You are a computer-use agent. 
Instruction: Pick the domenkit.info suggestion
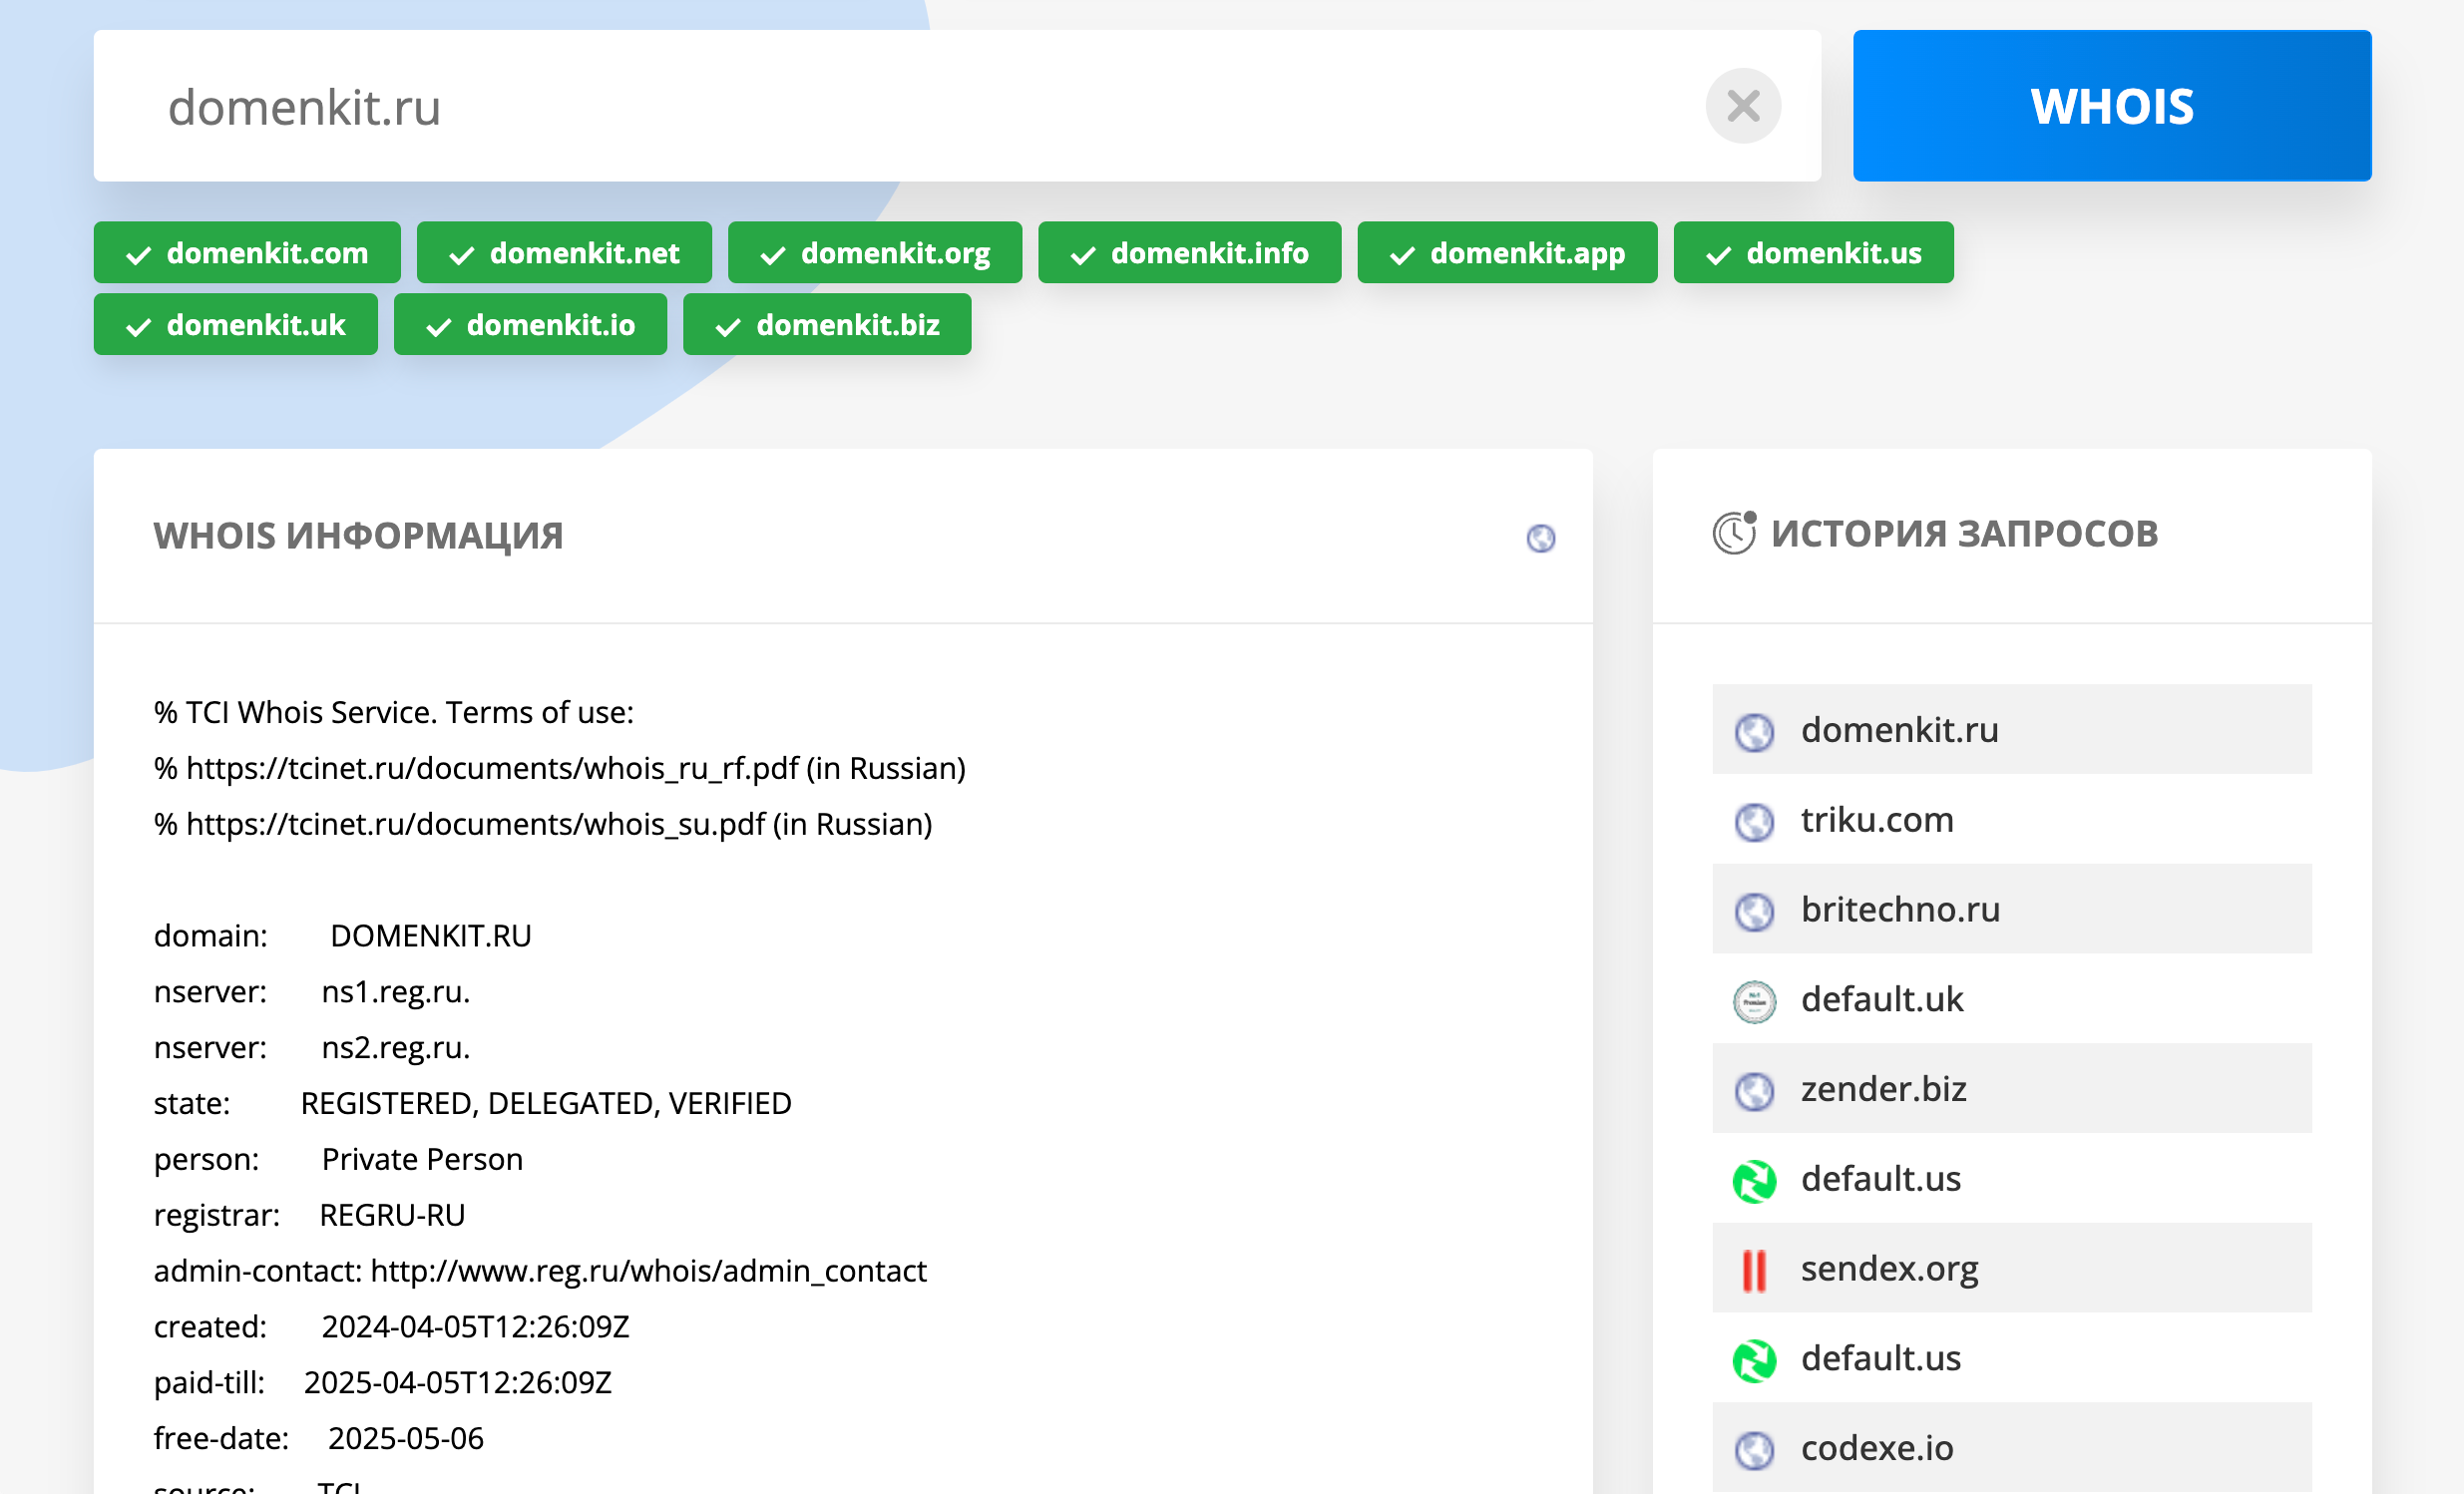(1189, 253)
